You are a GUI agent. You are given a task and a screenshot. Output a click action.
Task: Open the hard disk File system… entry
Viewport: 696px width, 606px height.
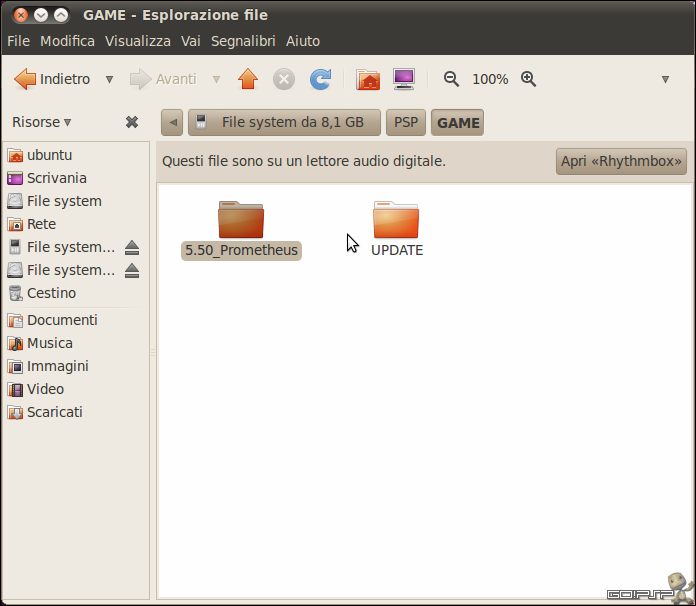(x=71, y=270)
